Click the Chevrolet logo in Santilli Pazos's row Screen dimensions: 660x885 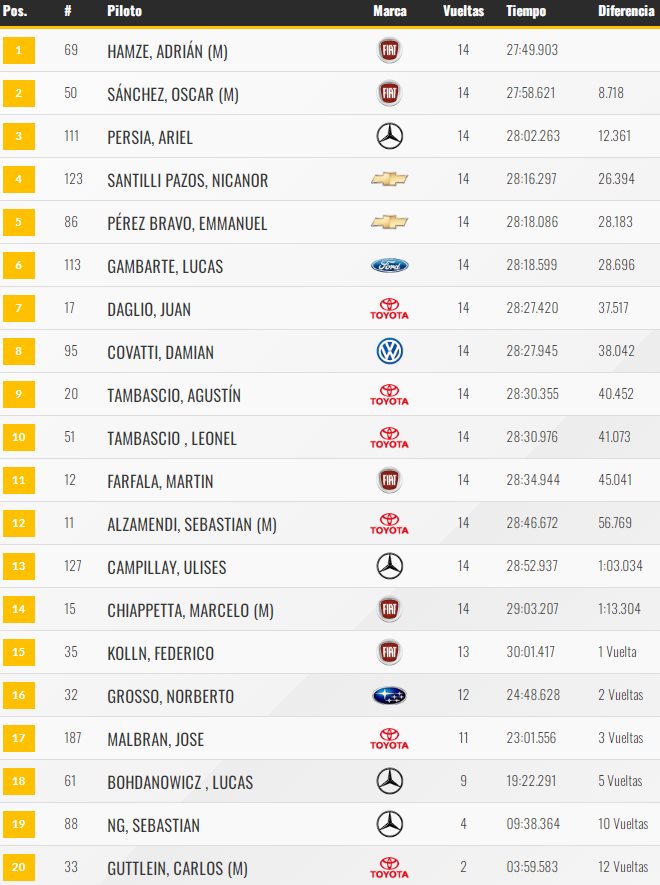coord(389,179)
